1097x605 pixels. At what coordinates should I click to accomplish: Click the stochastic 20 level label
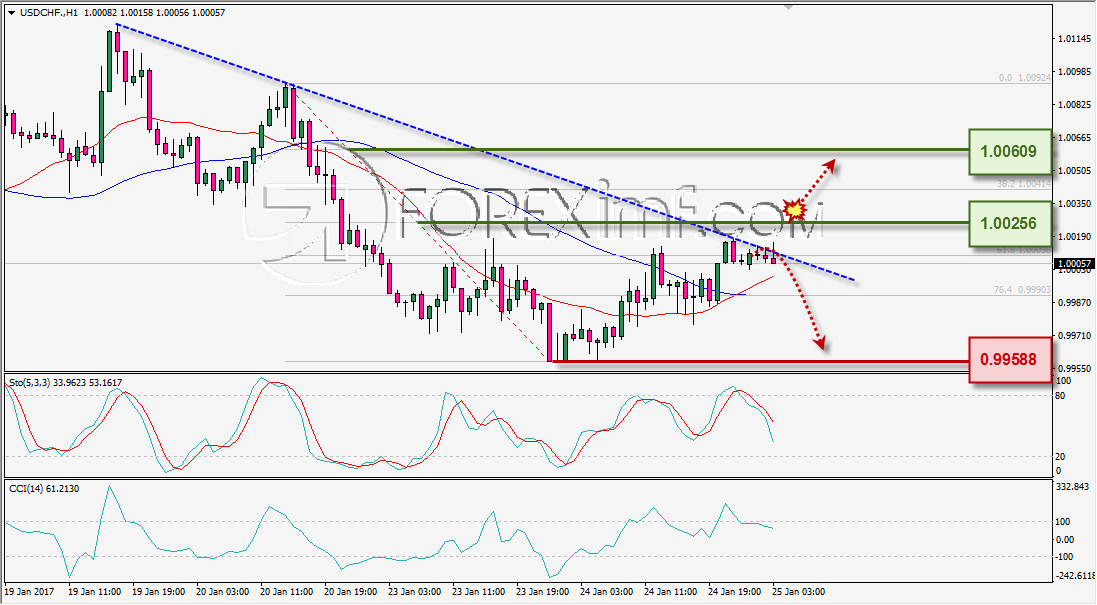(1061, 457)
